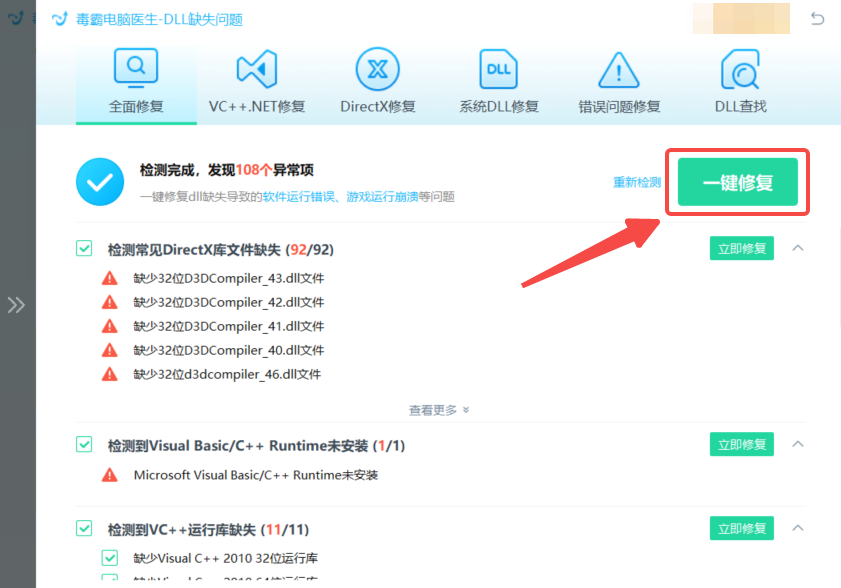Click 立即修复 for the VC++运行库缺失 section

[x=741, y=528]
